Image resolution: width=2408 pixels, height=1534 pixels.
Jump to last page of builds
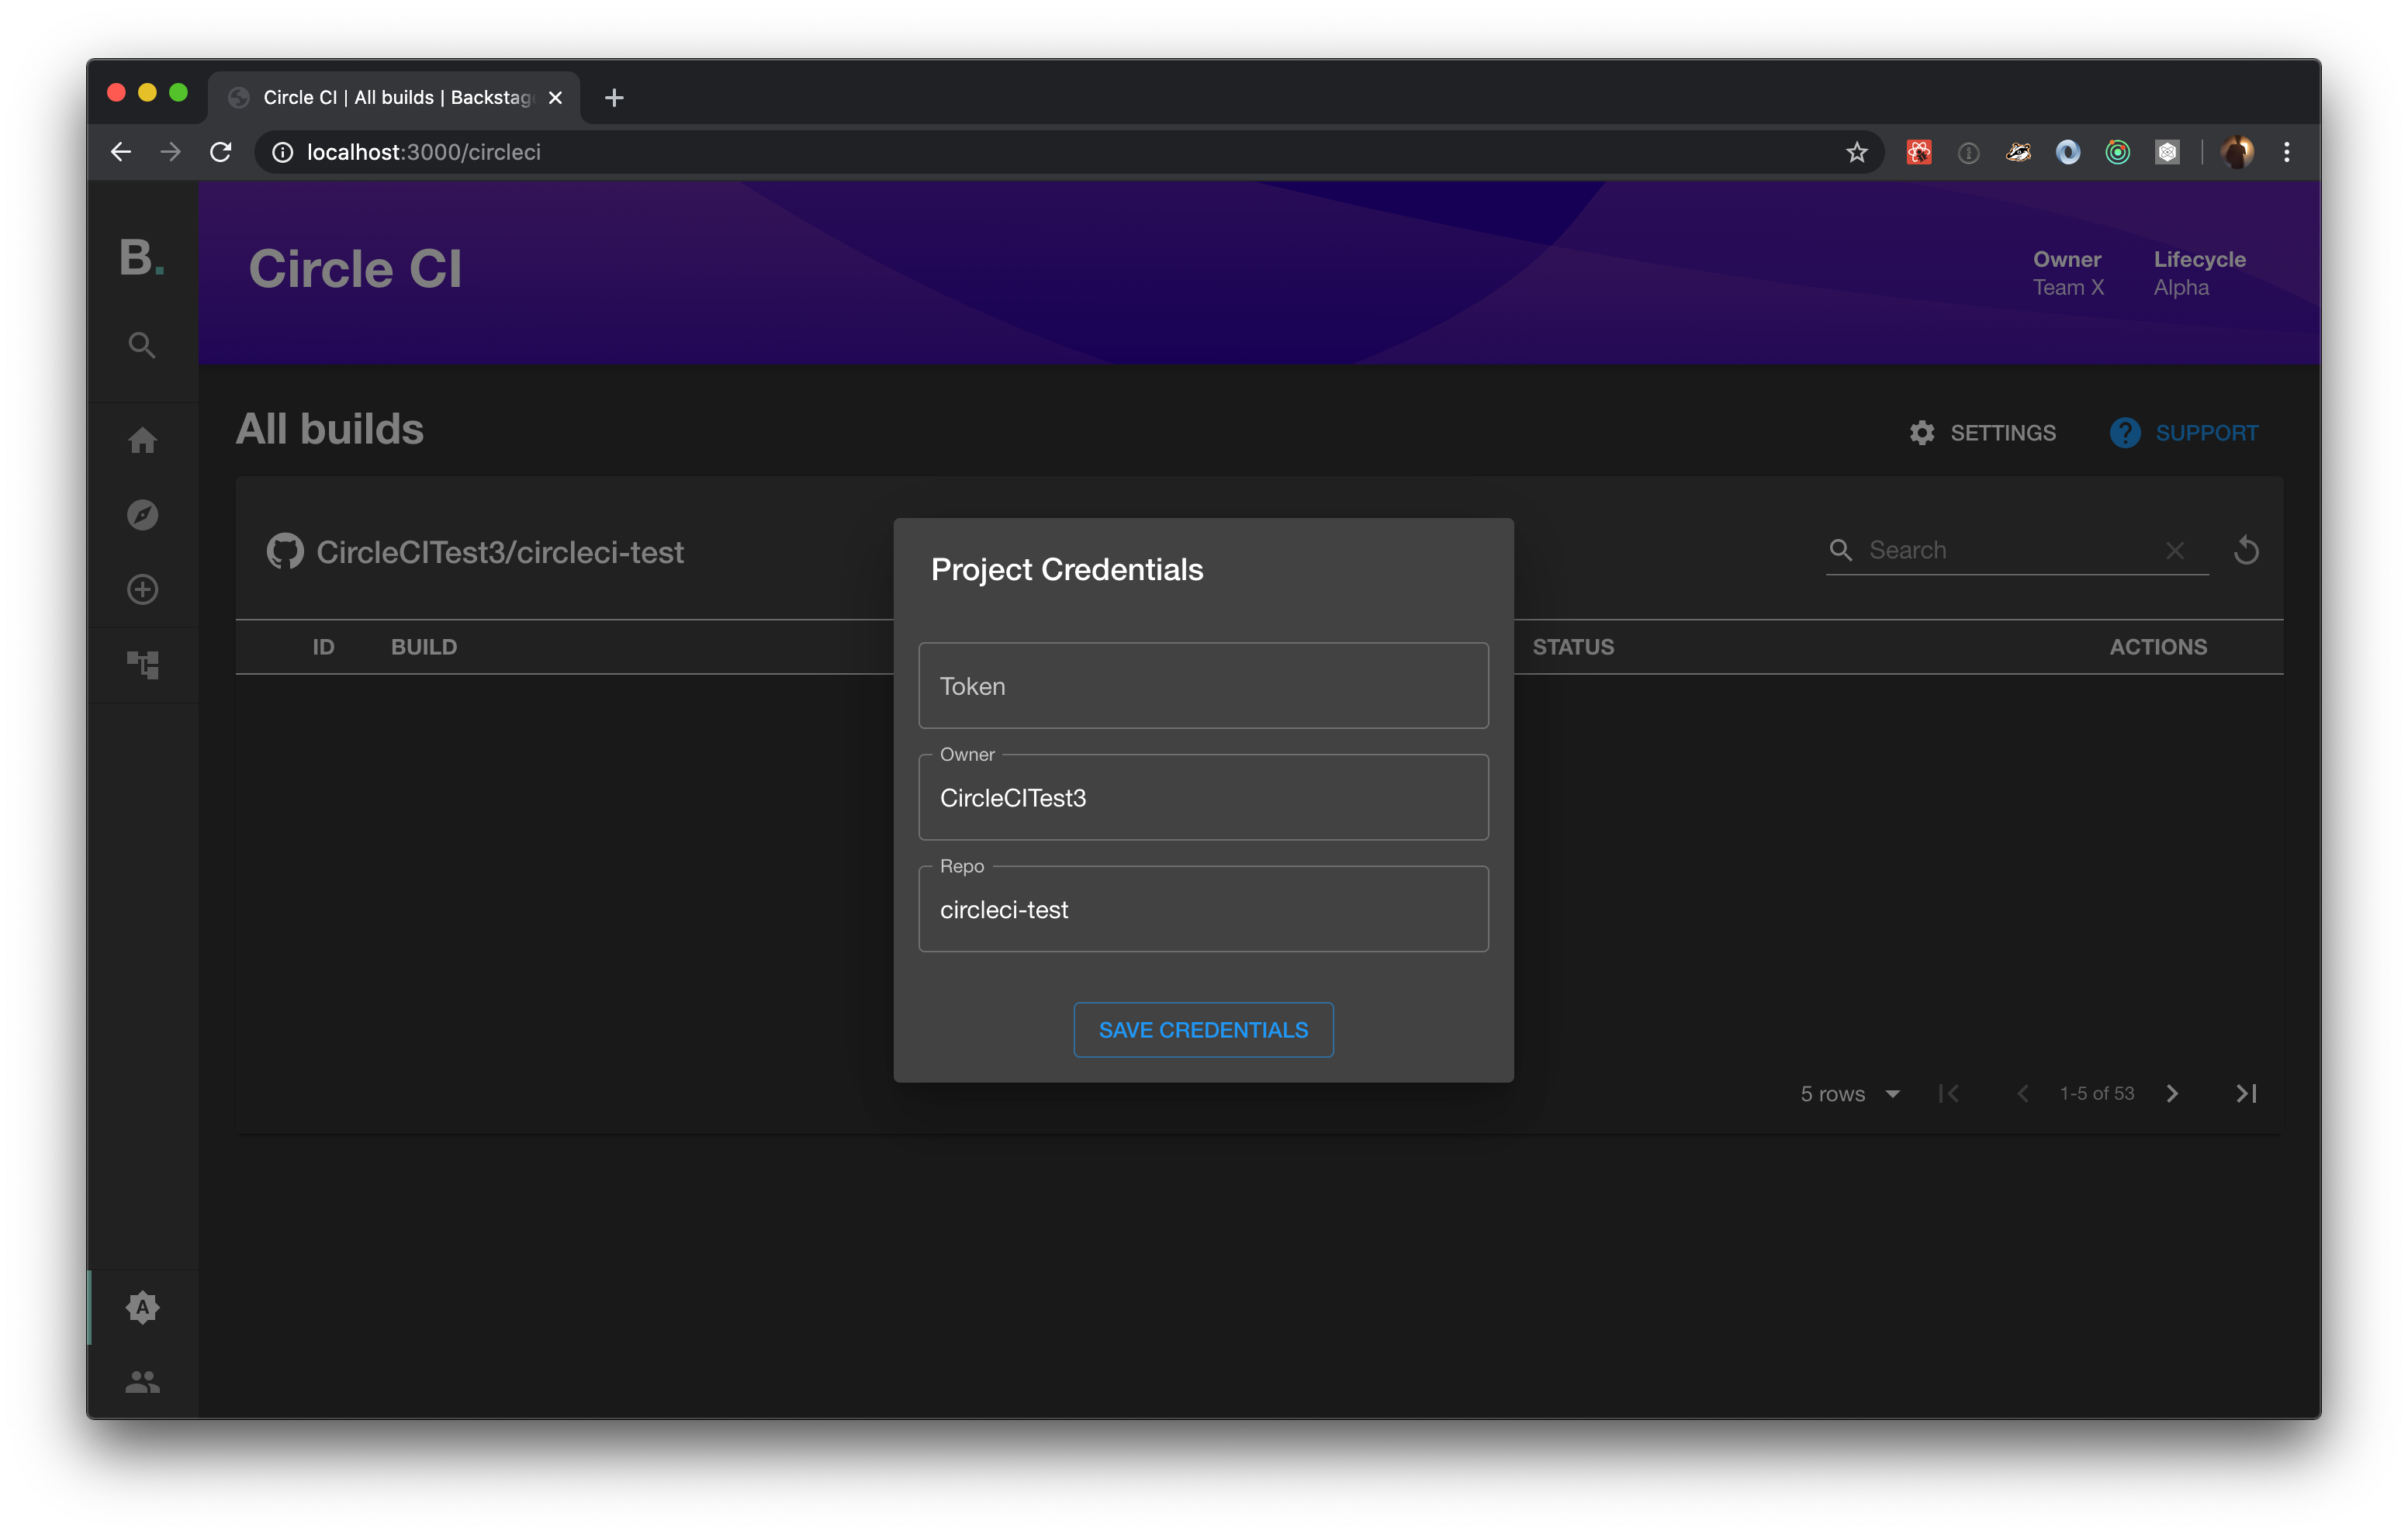tap(2246, 1094)
